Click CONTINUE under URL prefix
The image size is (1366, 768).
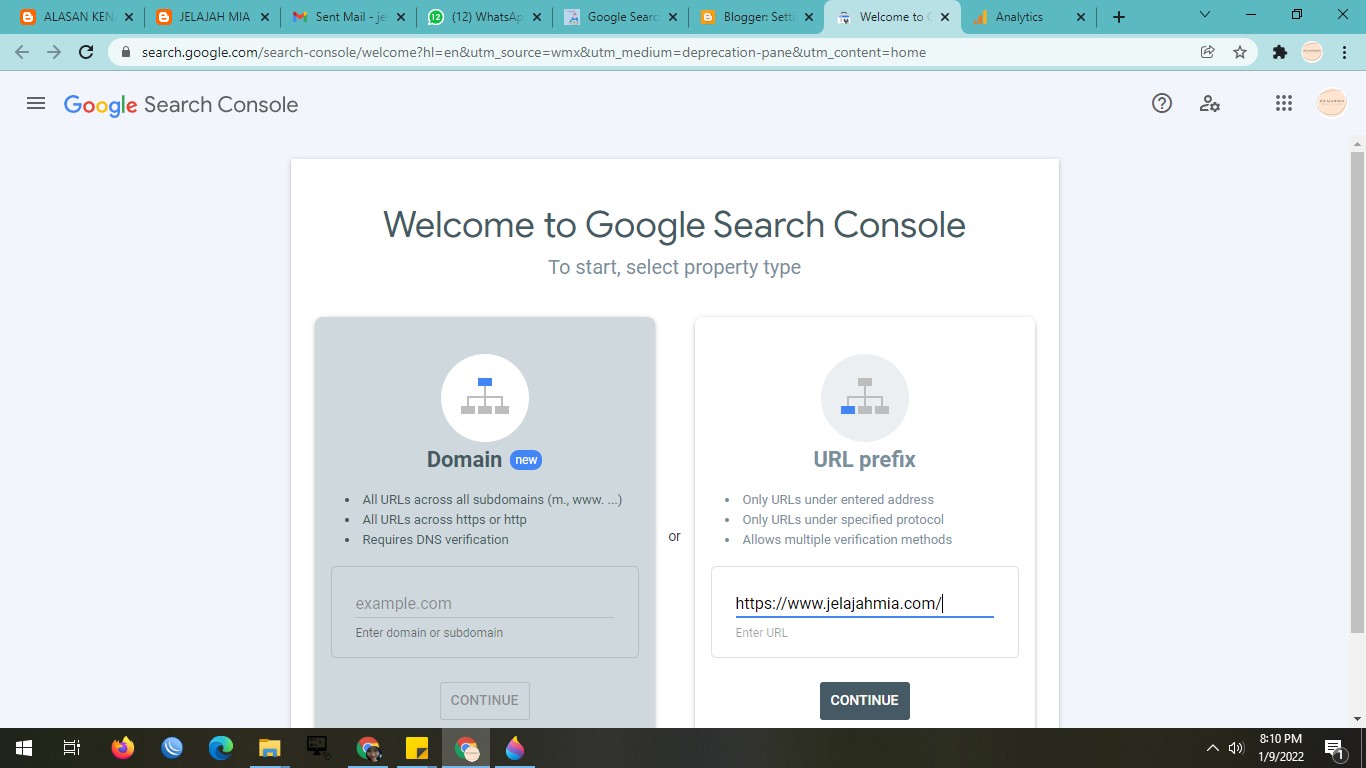tap(865, 700)
